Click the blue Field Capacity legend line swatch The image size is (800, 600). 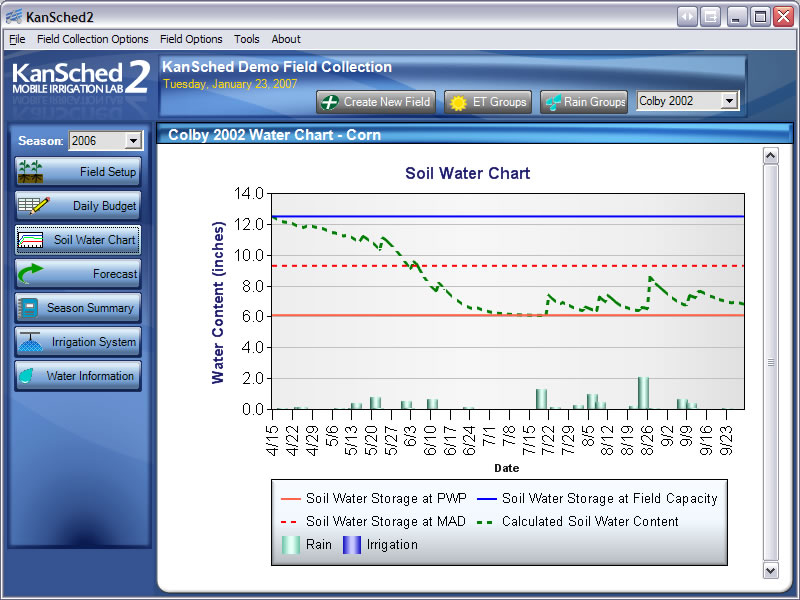486,498
